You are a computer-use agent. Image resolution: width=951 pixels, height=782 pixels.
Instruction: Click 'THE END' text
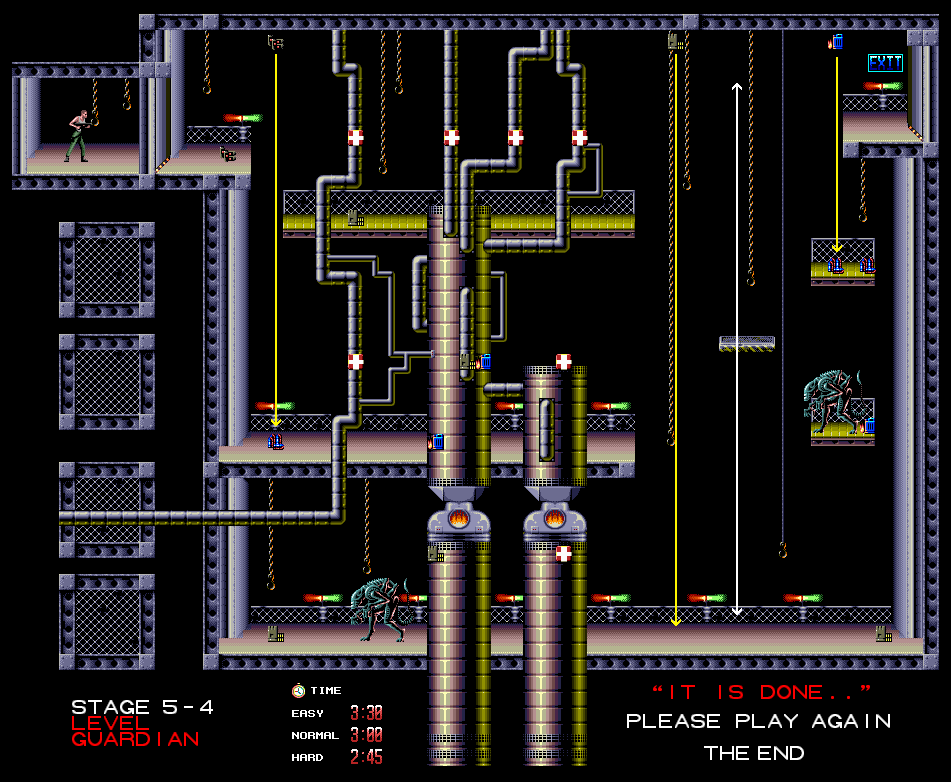click(754, 753)
